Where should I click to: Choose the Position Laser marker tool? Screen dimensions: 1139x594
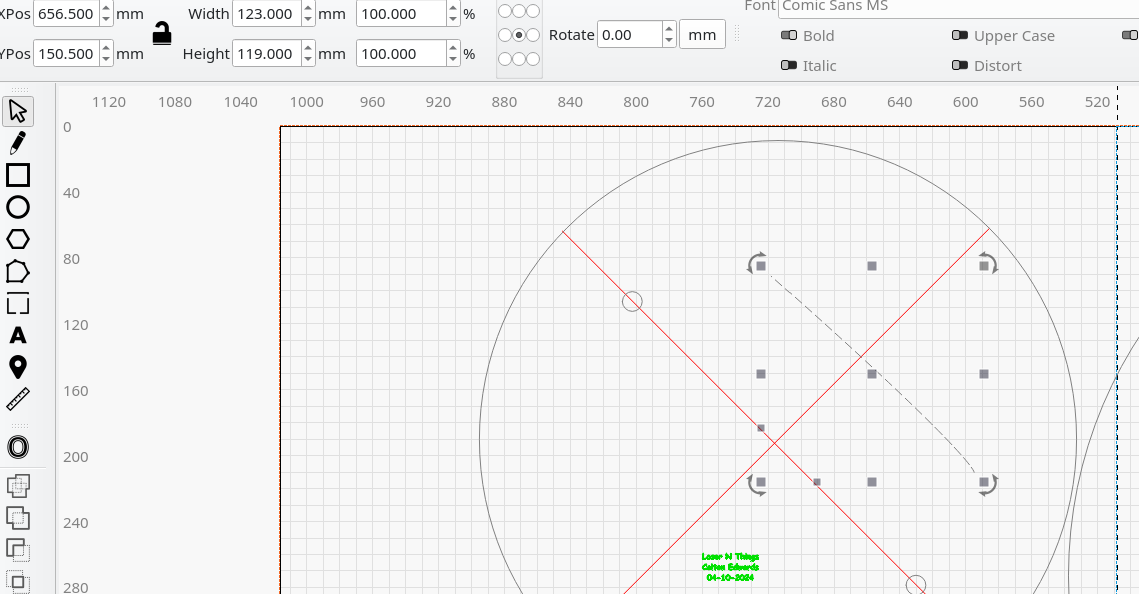(x=17, y=367)
